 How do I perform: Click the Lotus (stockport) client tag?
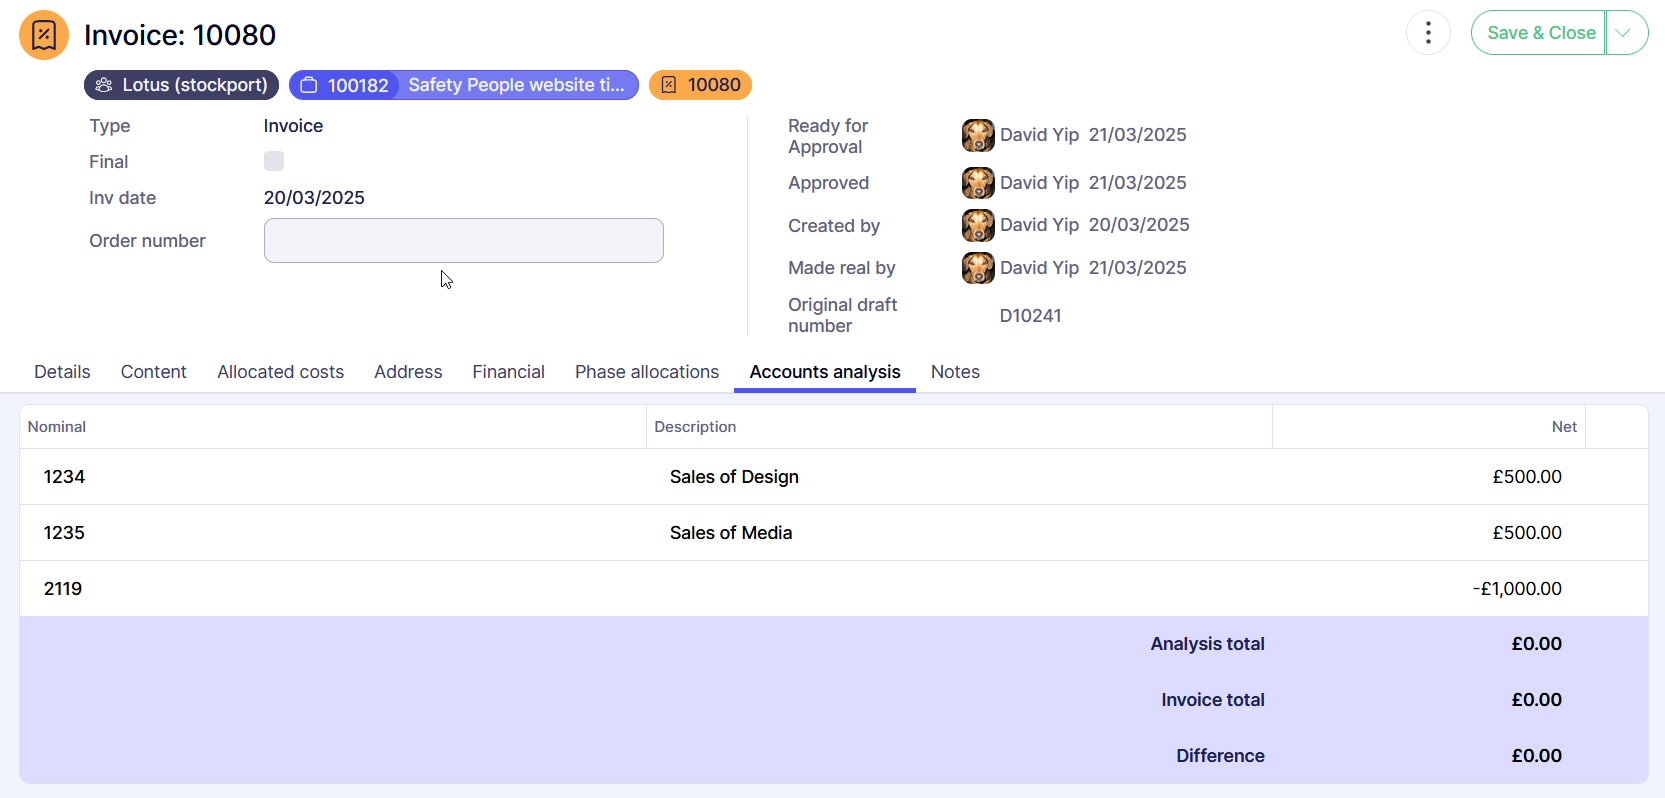coord(181,85)
